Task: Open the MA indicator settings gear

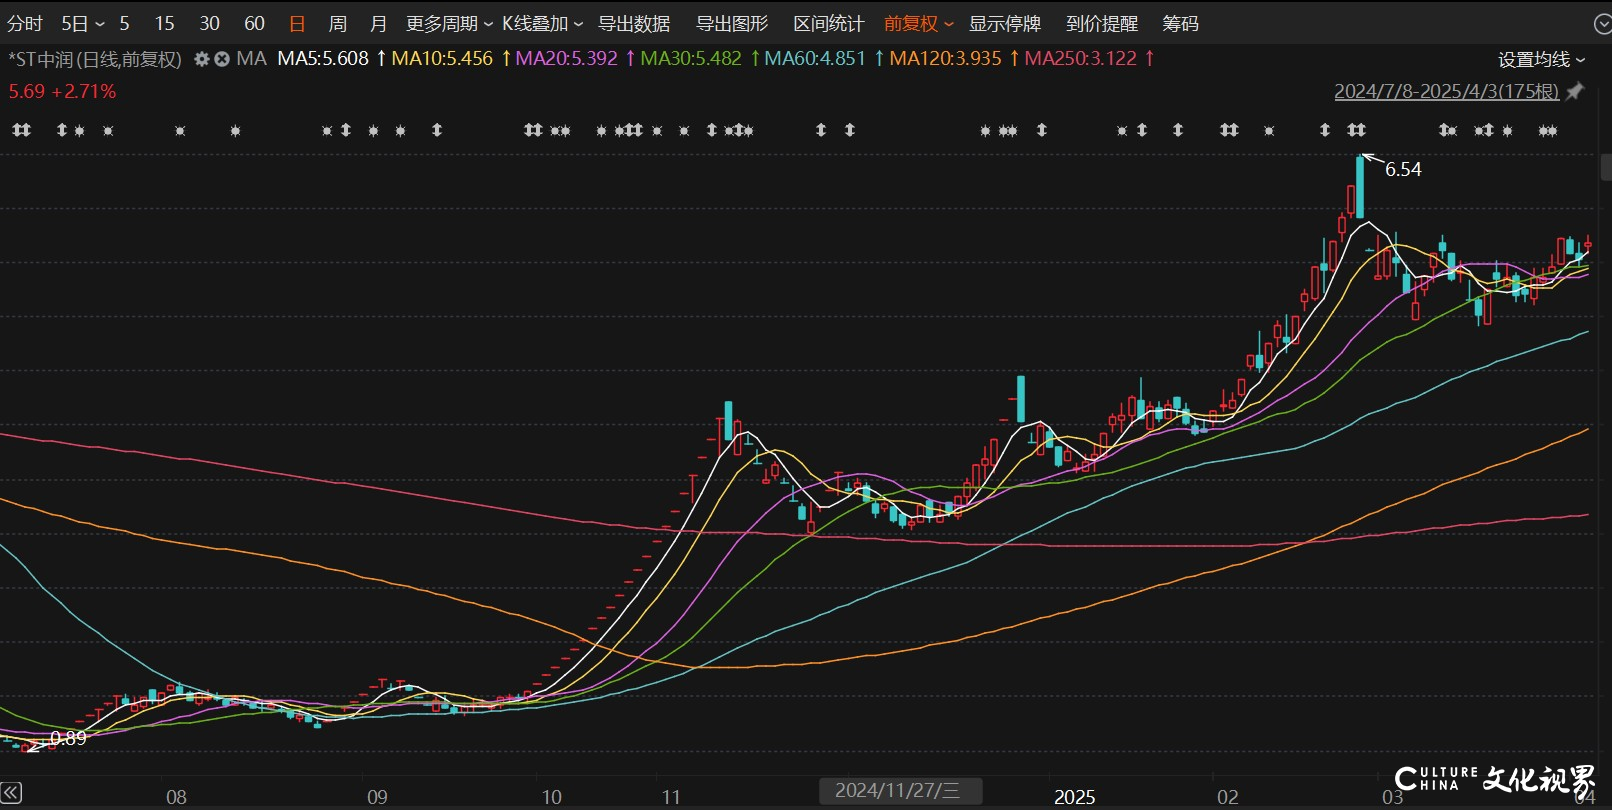Action: pyautogui.click(x=201, y=59)
